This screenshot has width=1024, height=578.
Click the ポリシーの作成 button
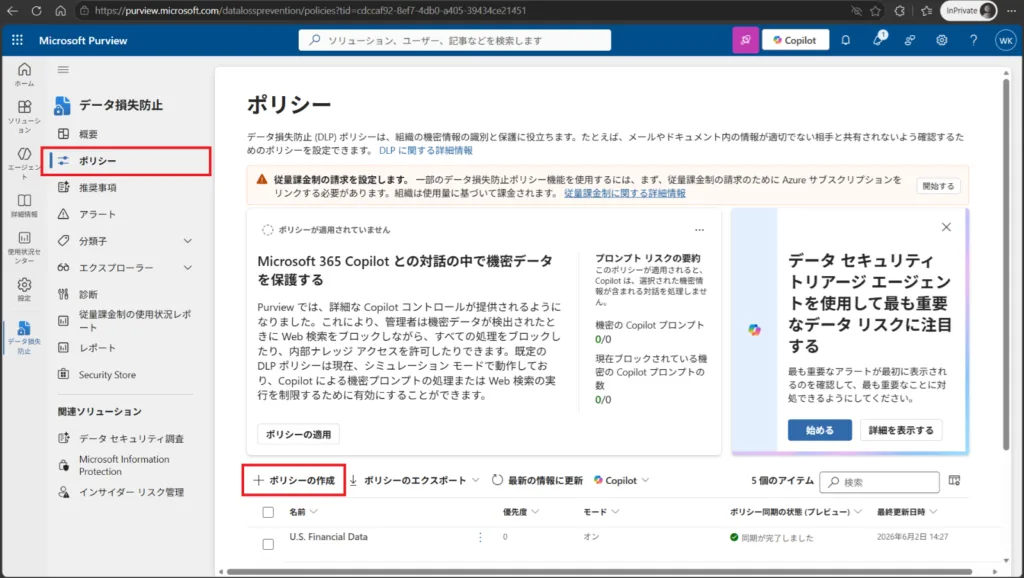pos(294,480)
